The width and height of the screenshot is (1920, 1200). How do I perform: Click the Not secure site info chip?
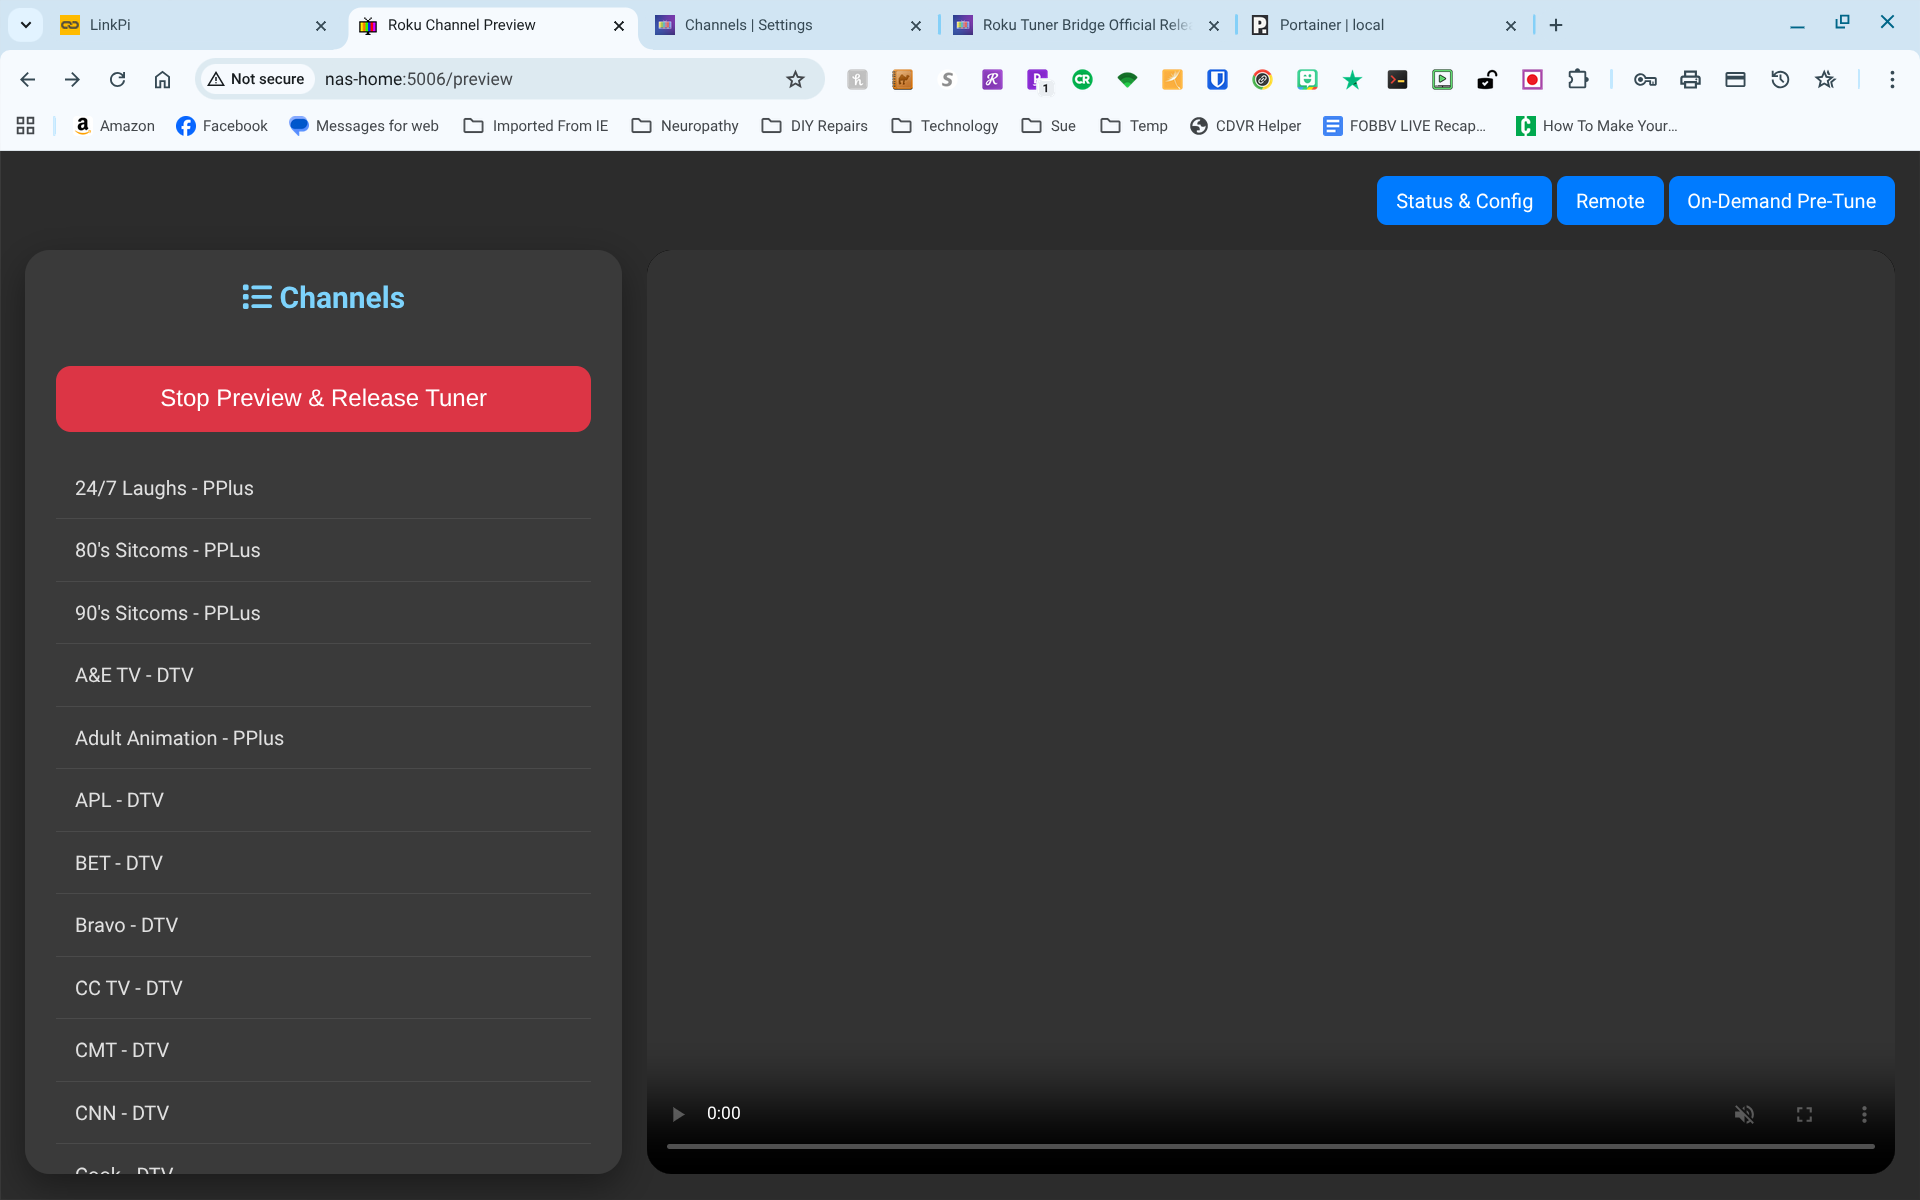coord(256,79)
